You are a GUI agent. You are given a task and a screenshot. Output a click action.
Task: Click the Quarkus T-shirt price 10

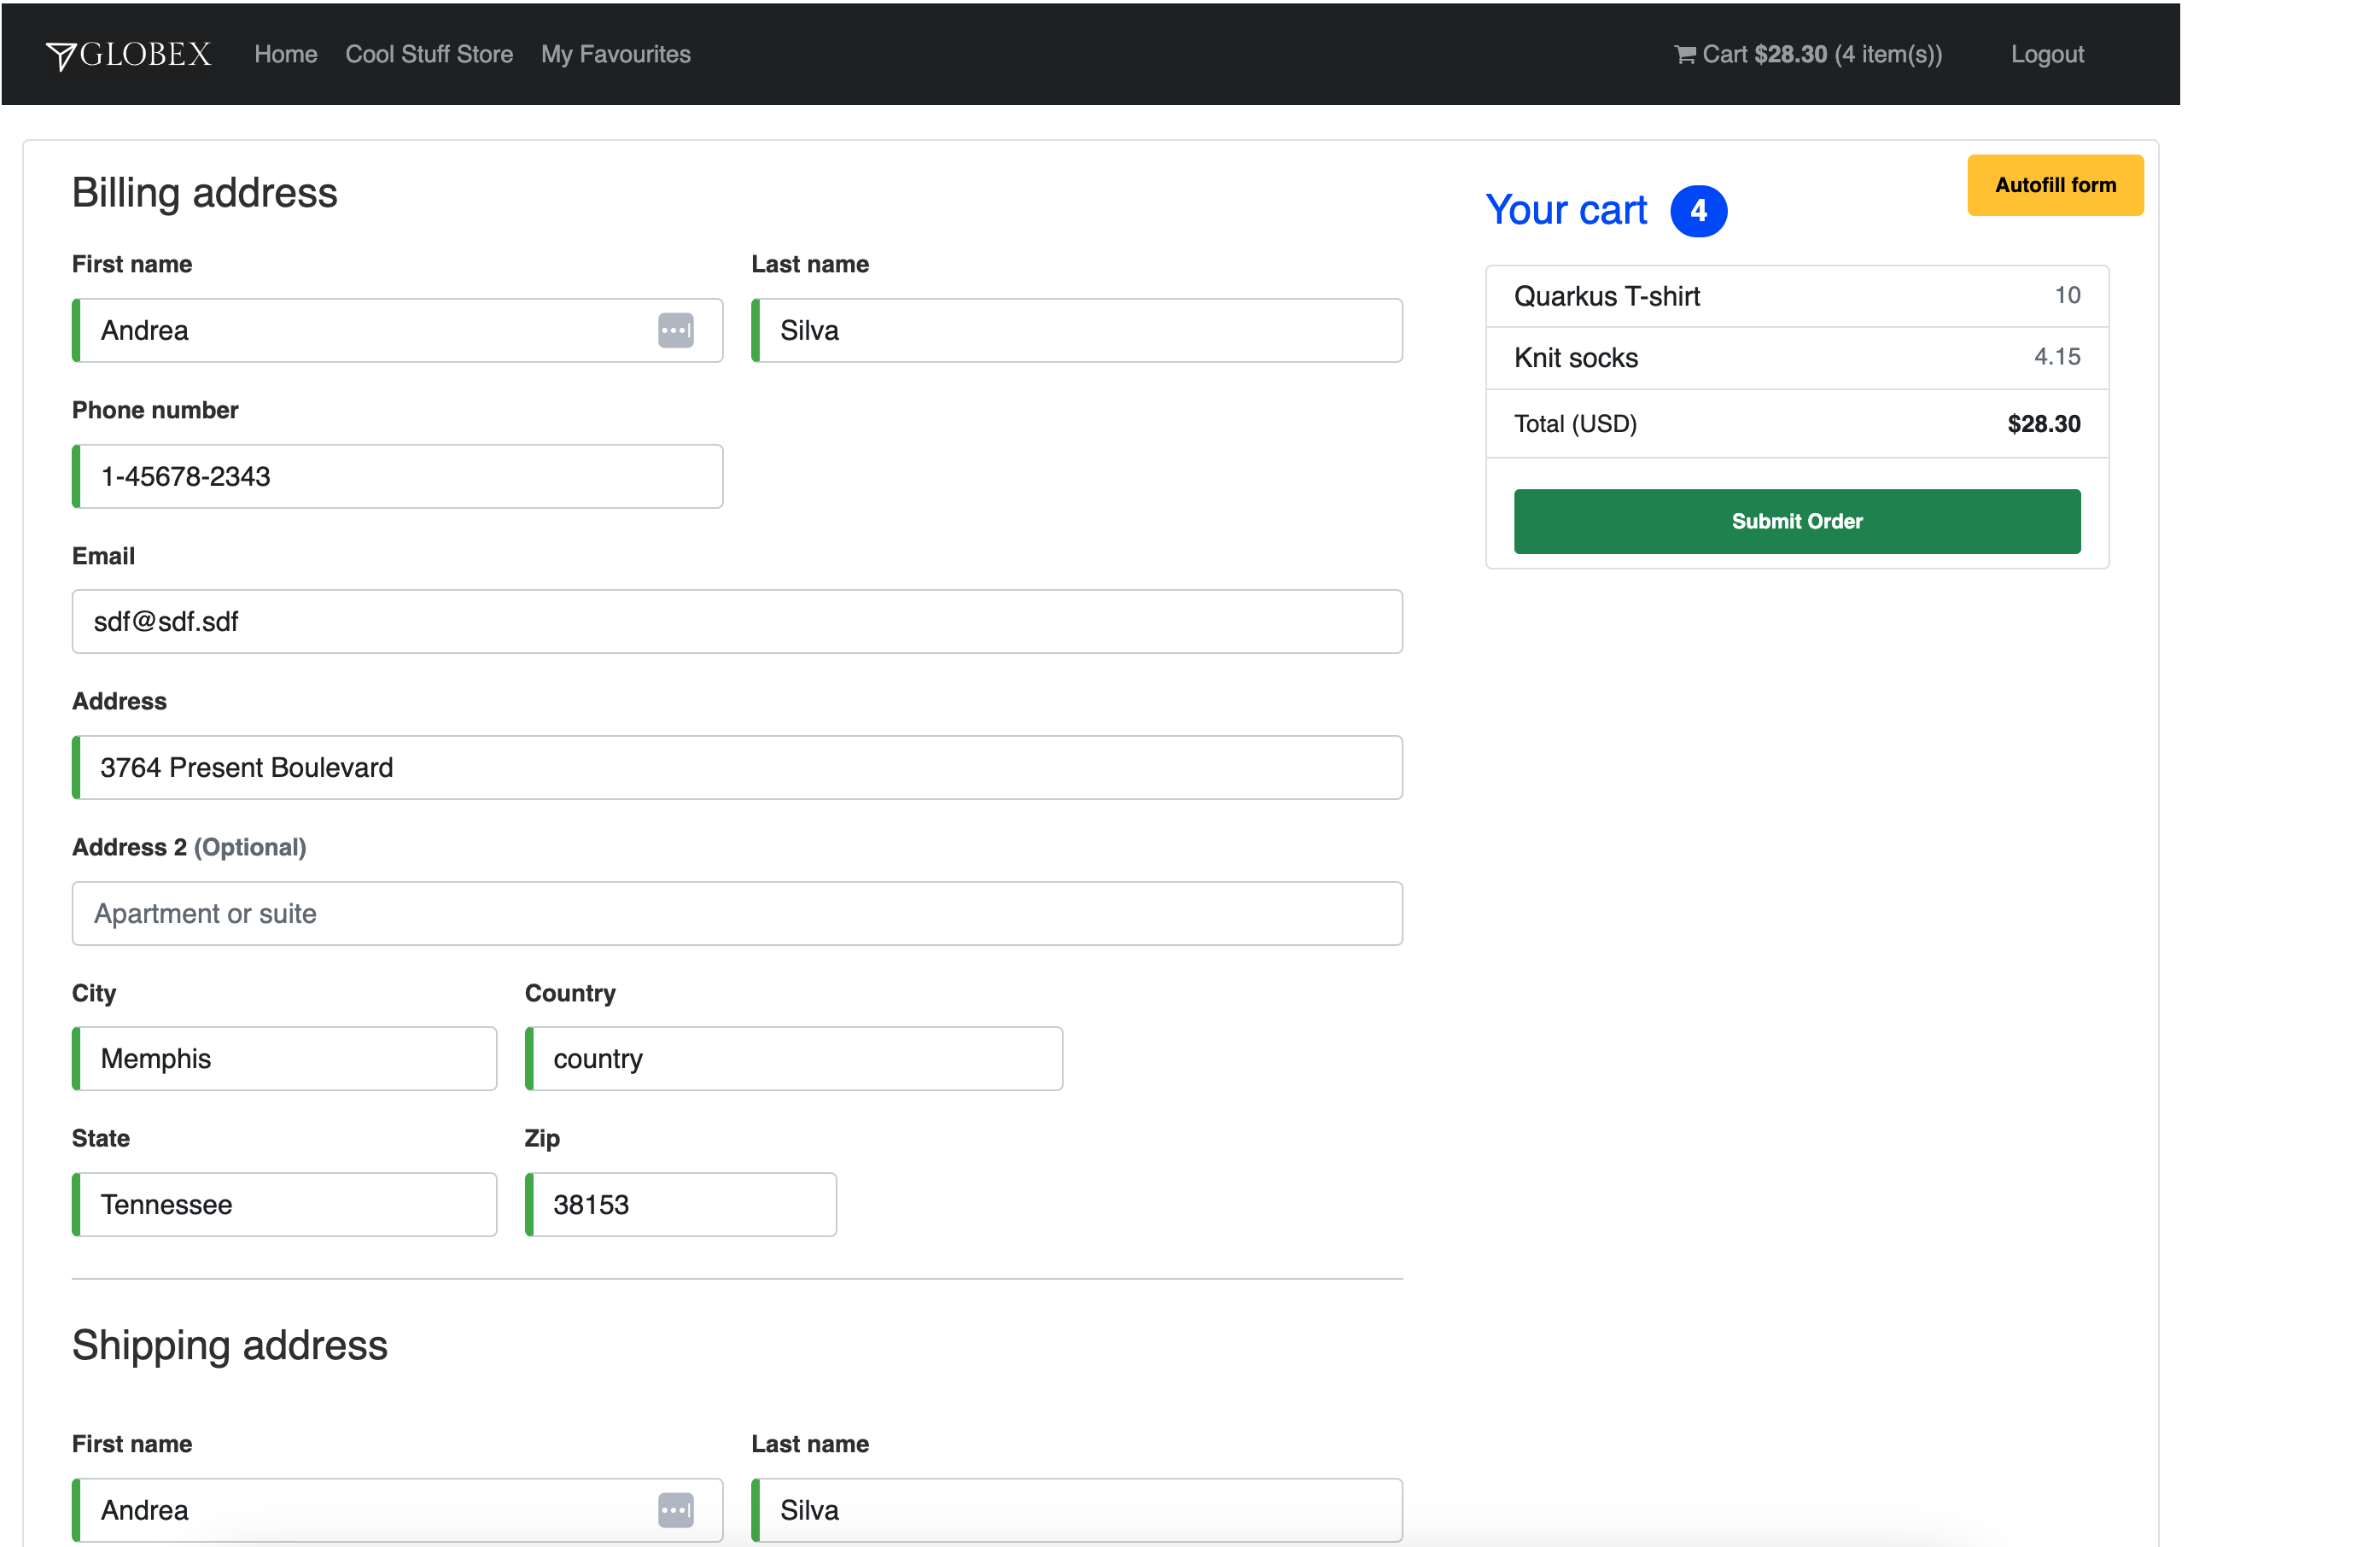coord(2068,296)
